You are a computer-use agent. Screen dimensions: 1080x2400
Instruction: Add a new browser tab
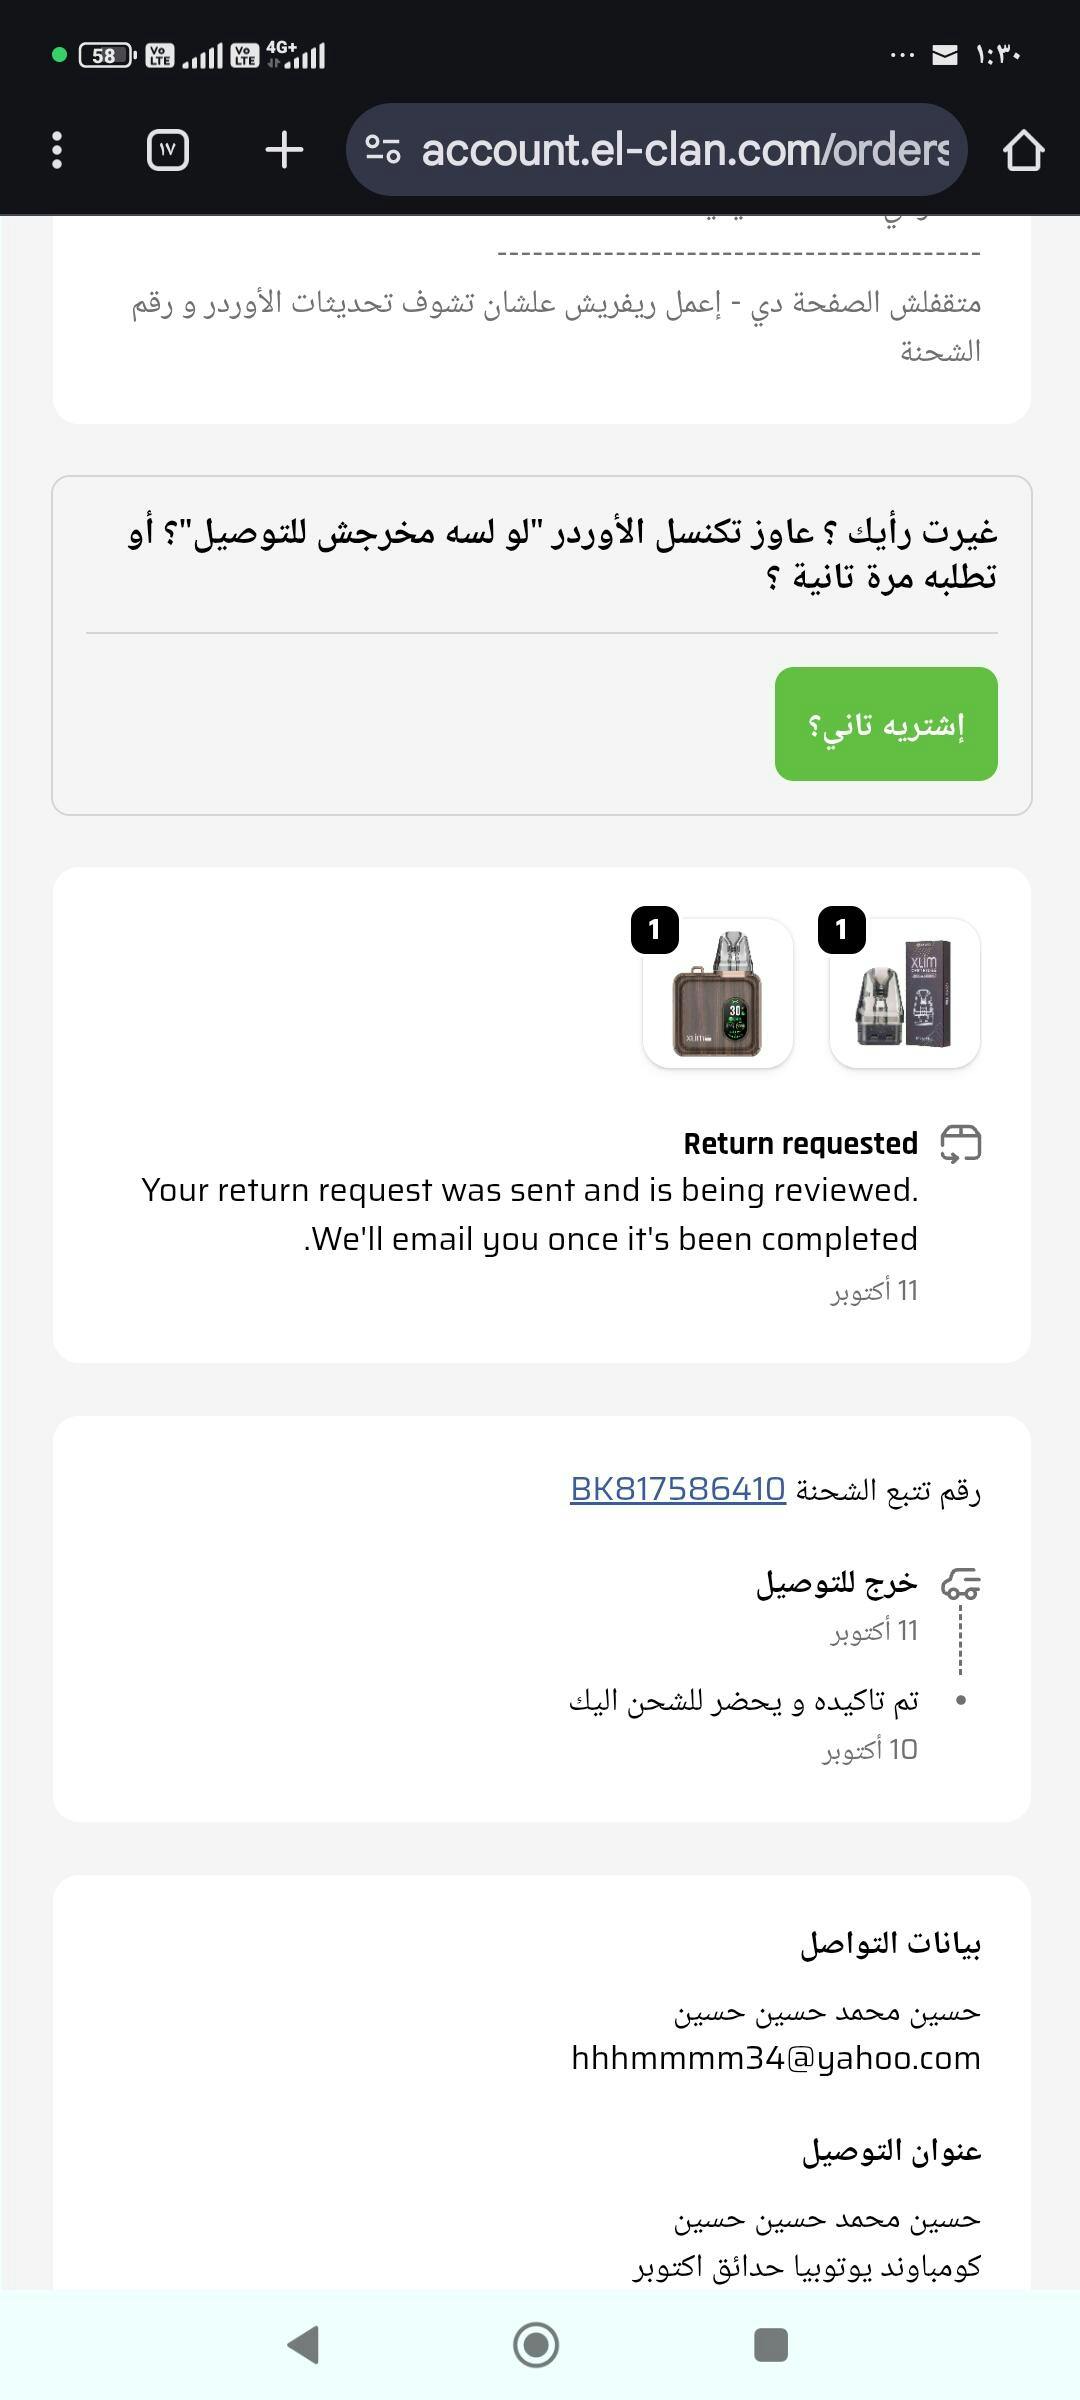pos(284,150)
